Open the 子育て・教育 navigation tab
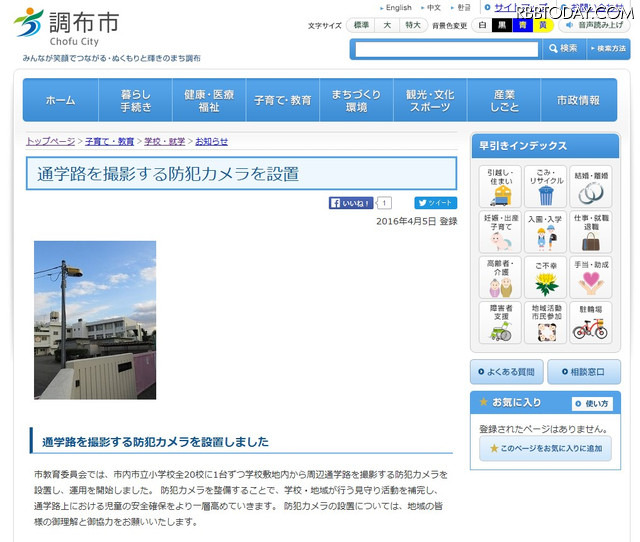 tap(283, 100)
